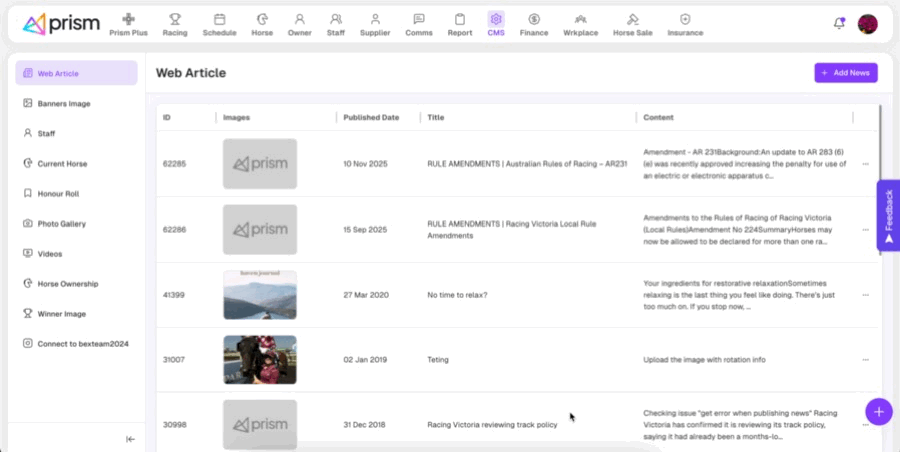900x452 pixels.
Task: Select Honour Roll in sidebar
Action: point(58,193)
